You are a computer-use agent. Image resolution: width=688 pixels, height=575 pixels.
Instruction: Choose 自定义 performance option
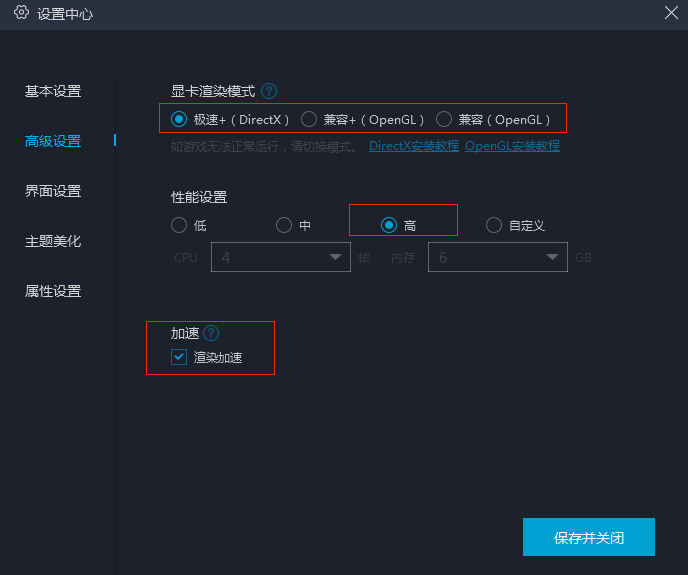(x=494, y=225)
